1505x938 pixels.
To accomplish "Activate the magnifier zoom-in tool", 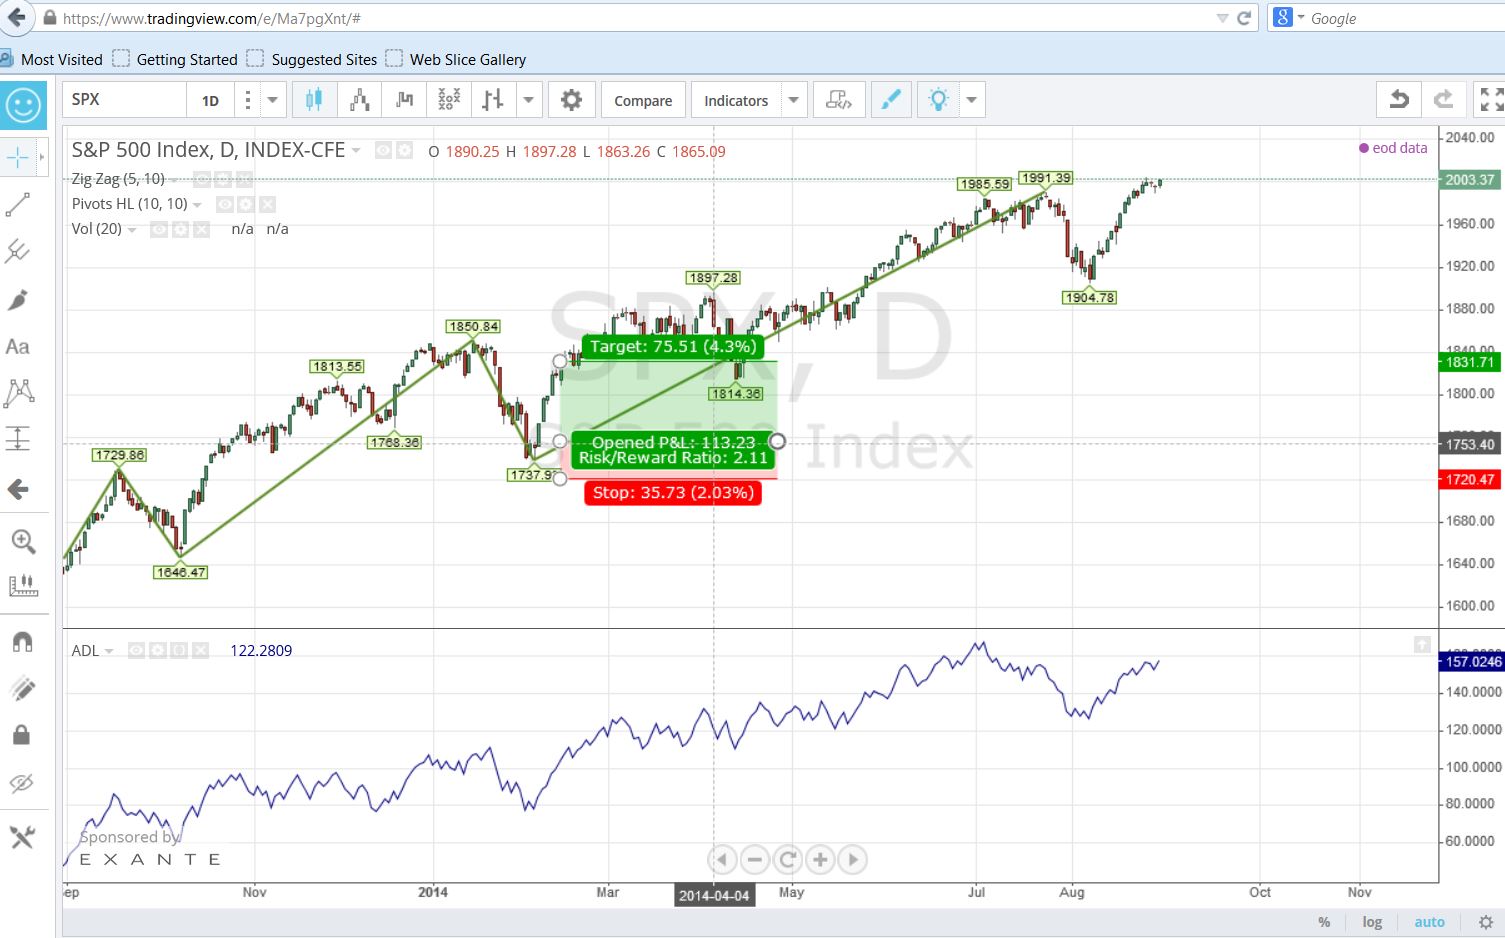I will tap(22, 541).
